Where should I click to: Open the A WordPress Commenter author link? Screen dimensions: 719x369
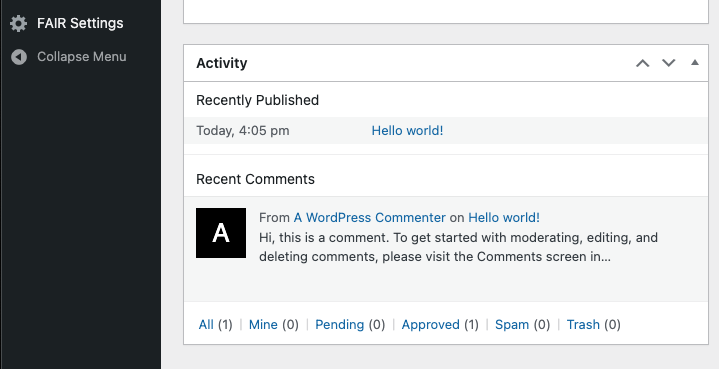coord(370,218)
